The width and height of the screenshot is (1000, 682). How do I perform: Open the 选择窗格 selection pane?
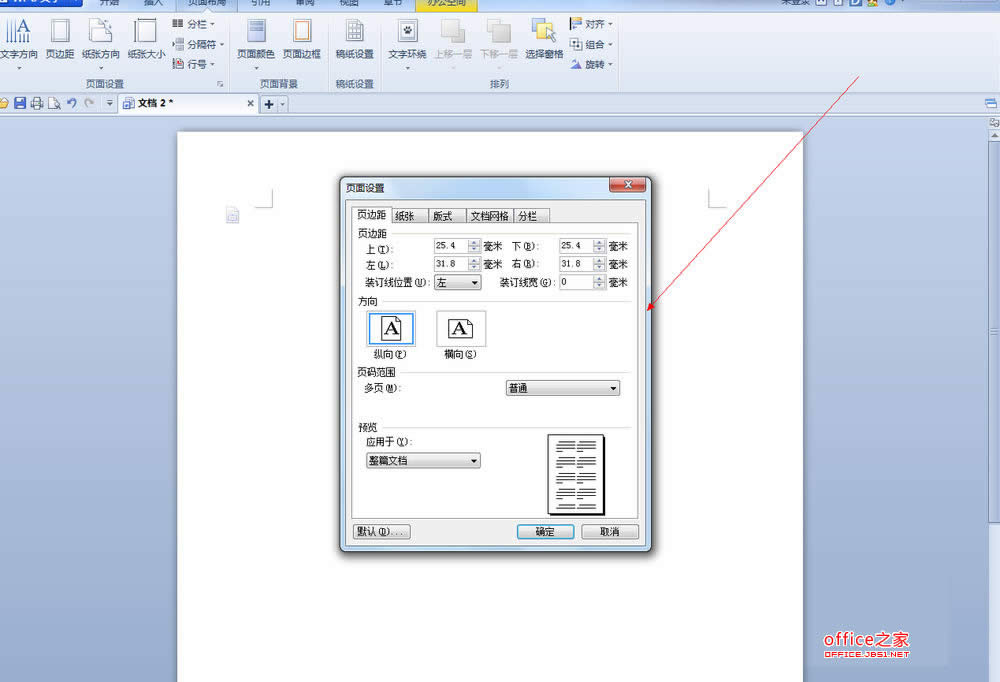pyautogui.click(x=544, y=40)
